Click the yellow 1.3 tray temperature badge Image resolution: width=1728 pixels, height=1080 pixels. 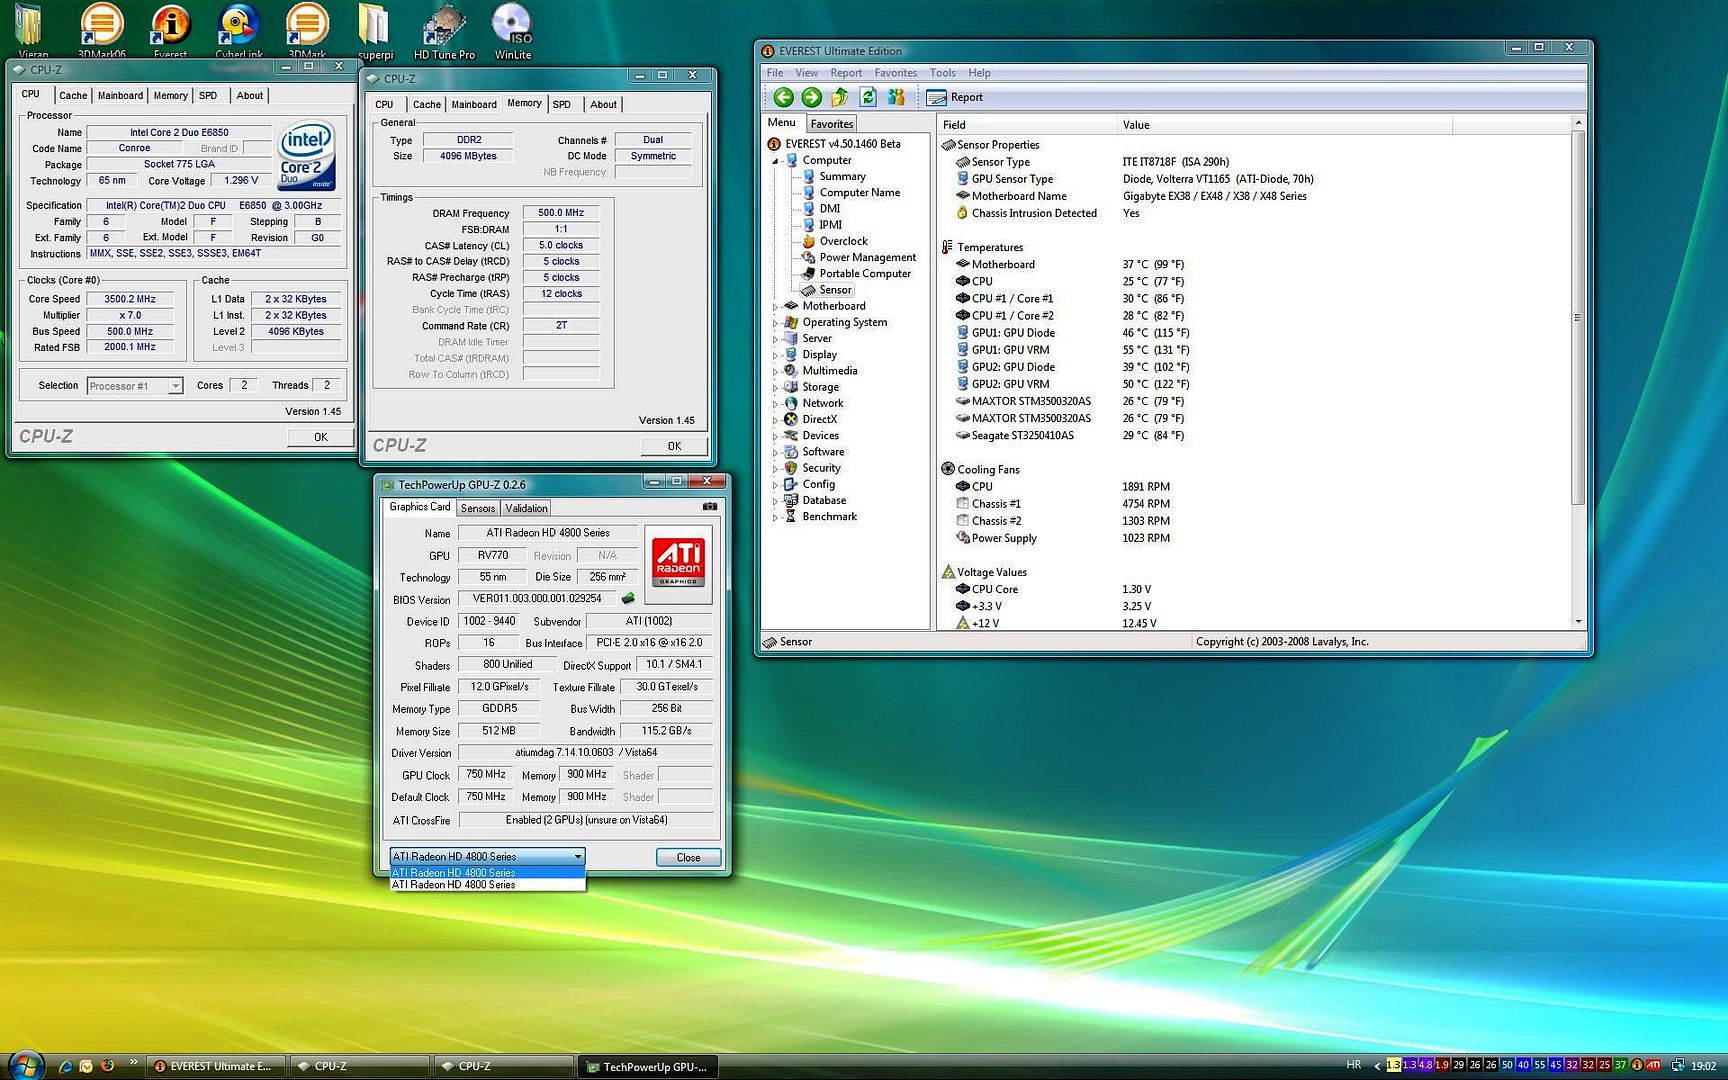click(1393, 1065)
